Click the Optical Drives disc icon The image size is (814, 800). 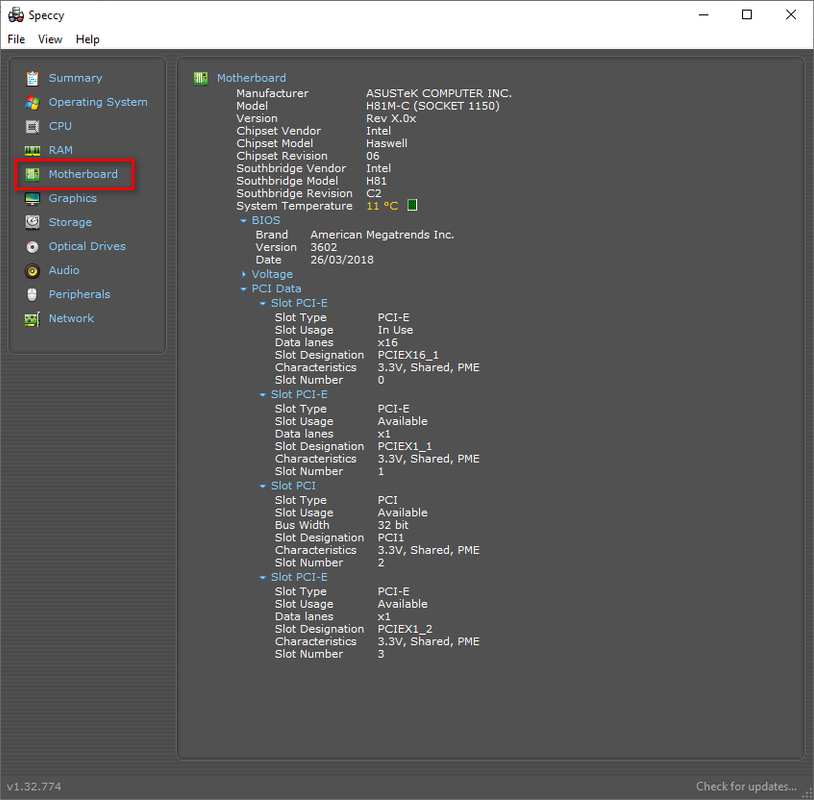coord(32,247)
